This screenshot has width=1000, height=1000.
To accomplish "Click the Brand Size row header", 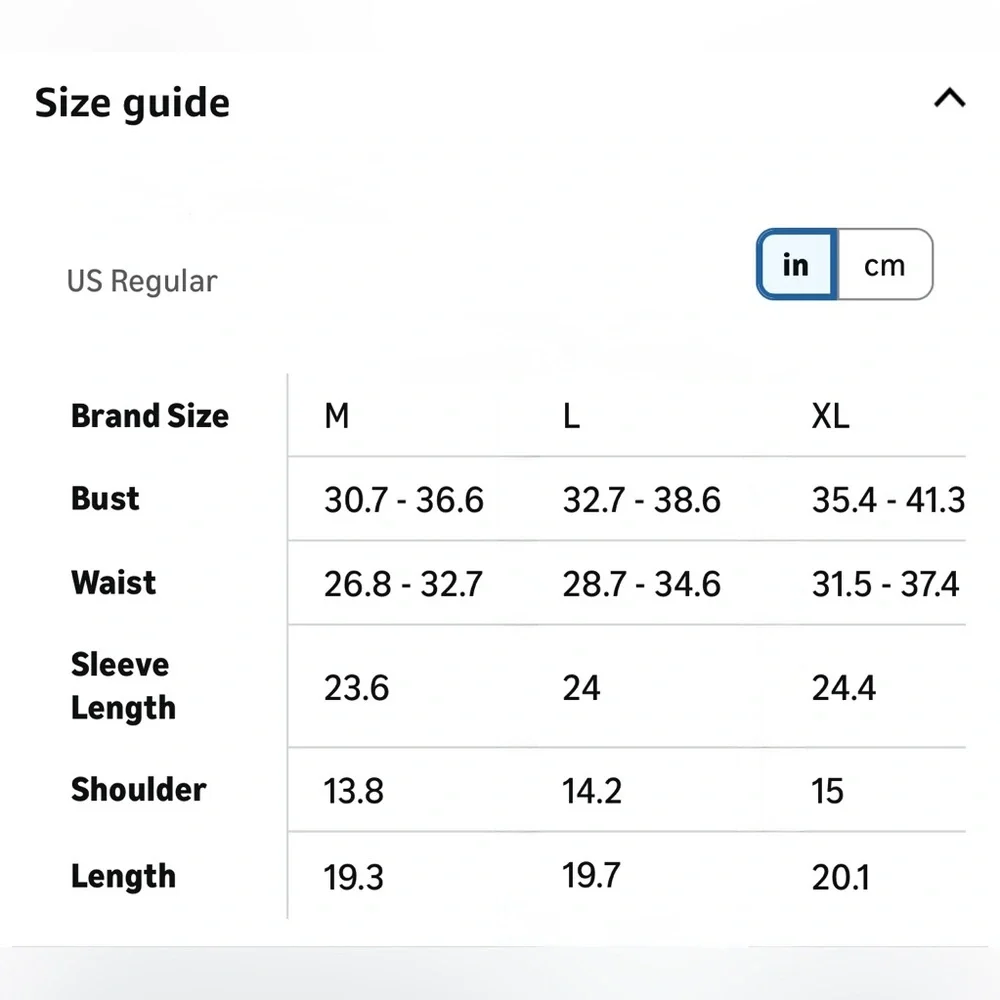I will [150, 416].
